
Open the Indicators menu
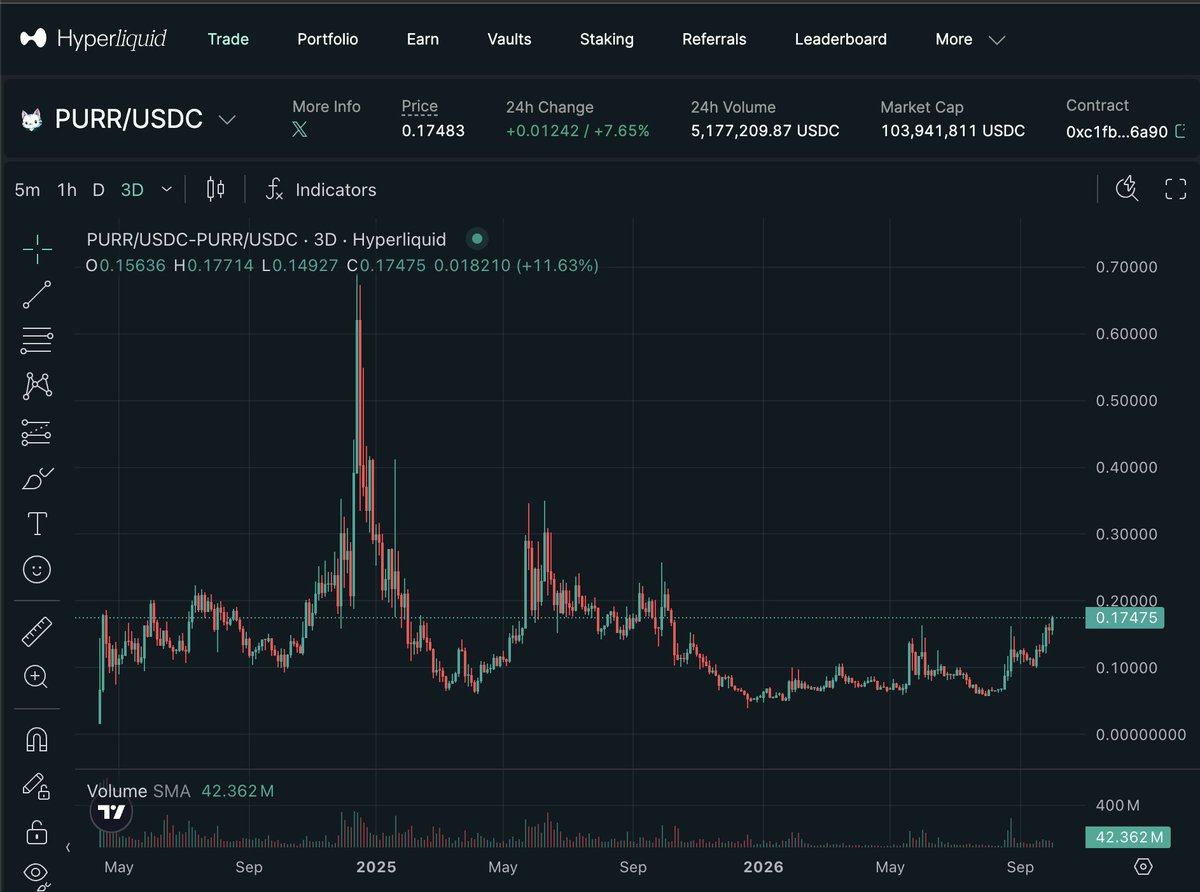(x=321, y=189)
